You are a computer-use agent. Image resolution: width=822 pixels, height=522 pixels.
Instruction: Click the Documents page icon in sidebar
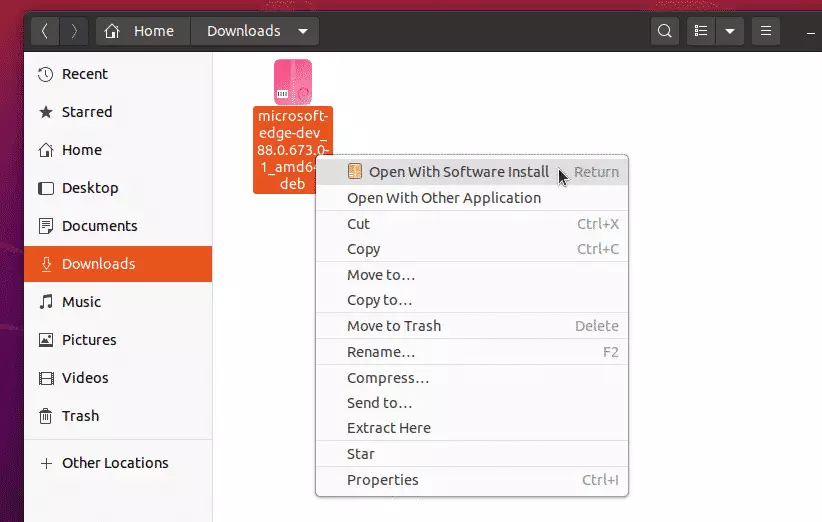click(x=46, y=226)
